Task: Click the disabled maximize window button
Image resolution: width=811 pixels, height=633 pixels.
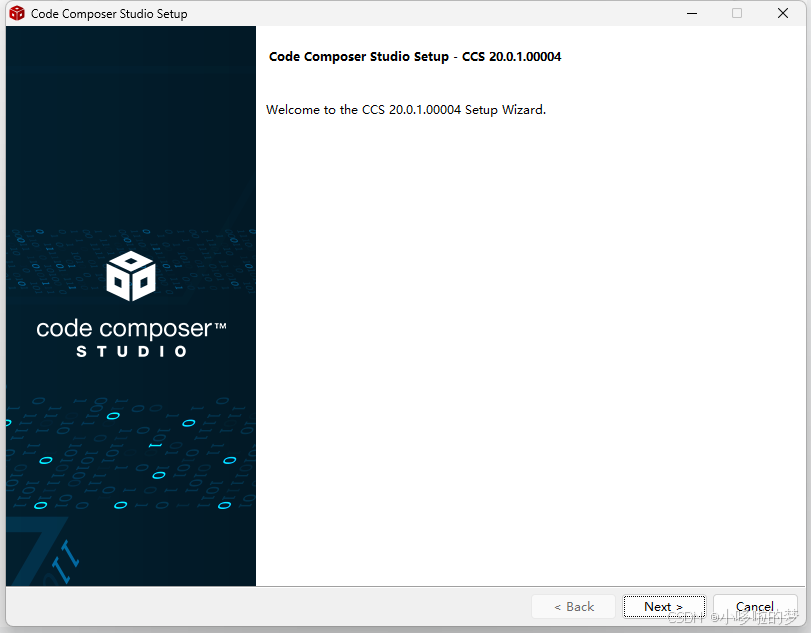Action: pos(737,13)
